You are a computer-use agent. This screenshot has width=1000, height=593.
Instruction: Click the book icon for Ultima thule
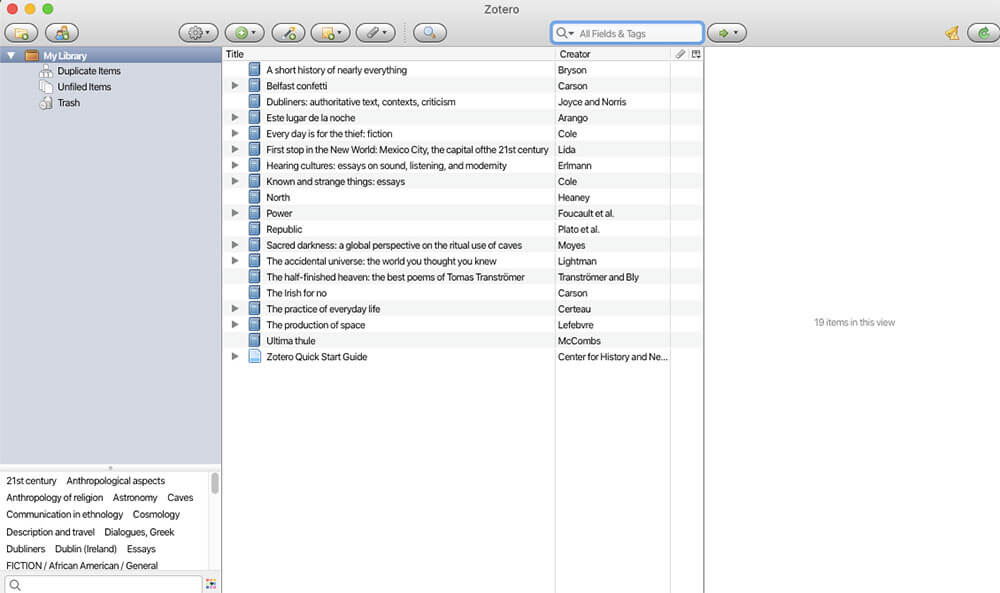(254, 340)
